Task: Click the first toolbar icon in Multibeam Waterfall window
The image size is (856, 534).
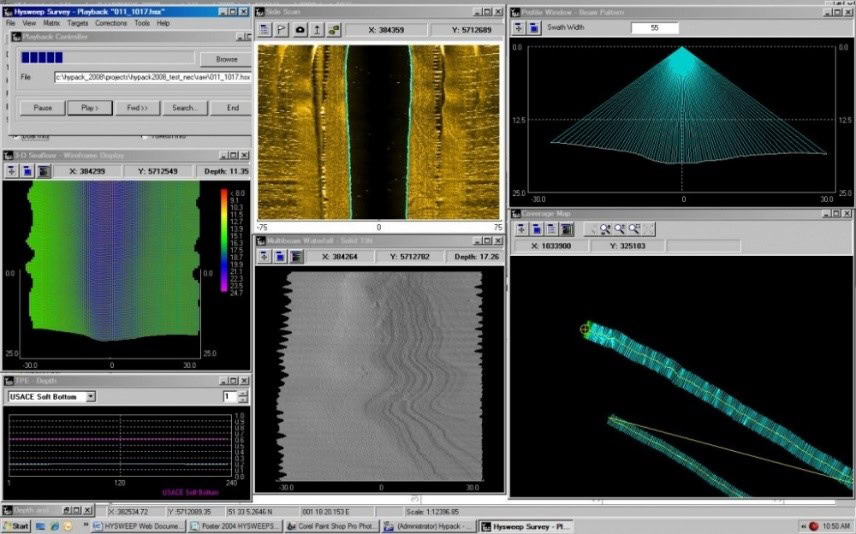Action: pos(264,256)
